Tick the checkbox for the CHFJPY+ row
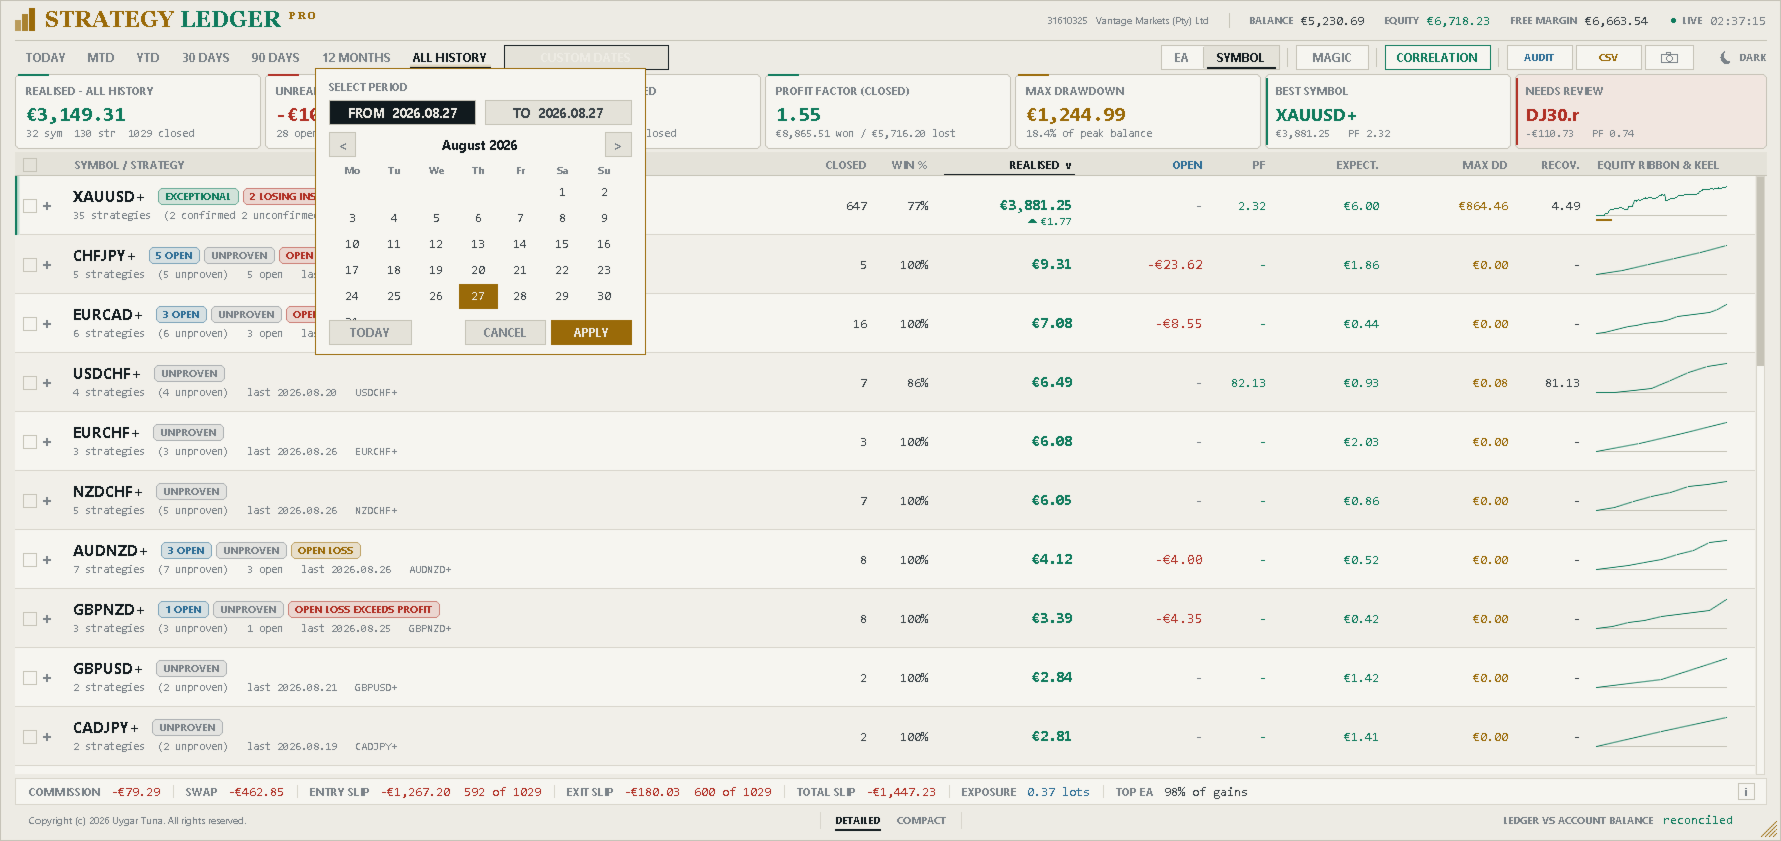This screenshot has width=1781, height=841. click(x=30, y=265)
